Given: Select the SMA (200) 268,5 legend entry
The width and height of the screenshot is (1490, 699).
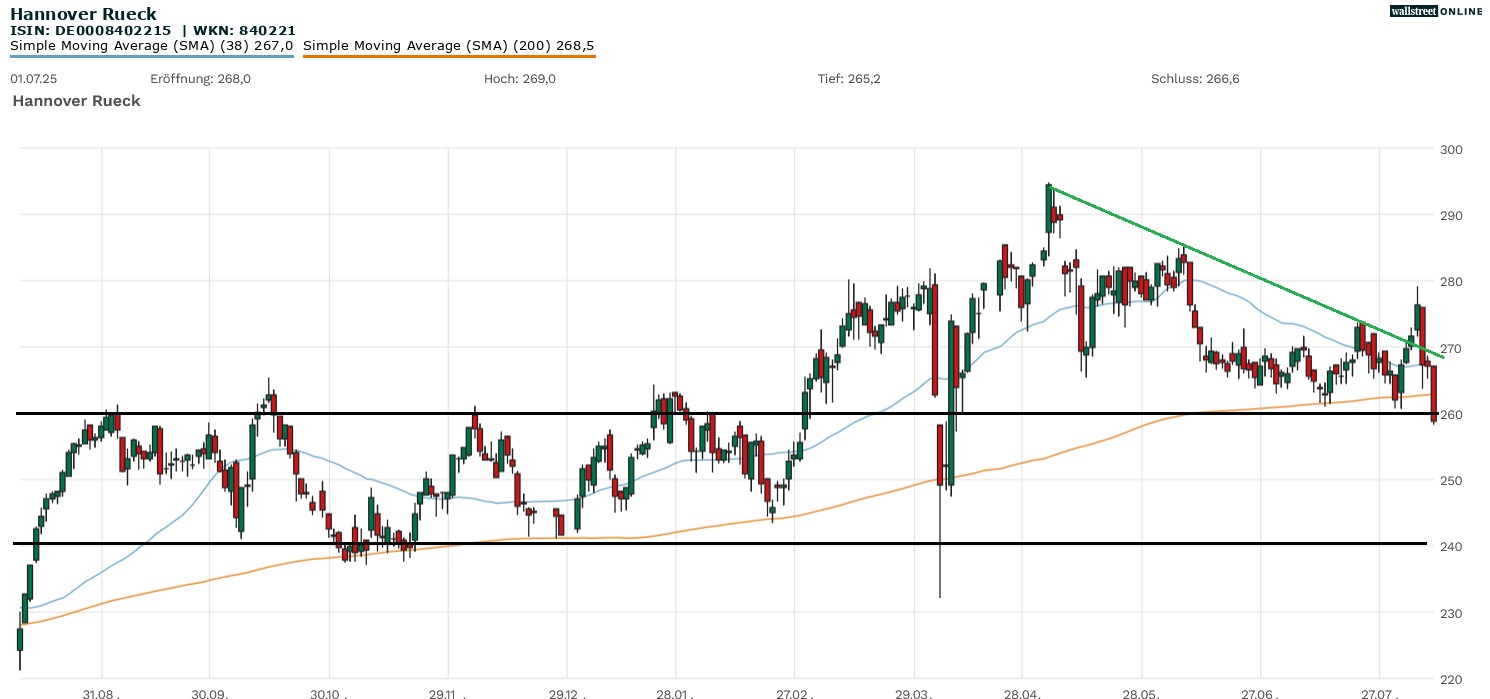Looking at the screenshot, I should pyautogui.click(x=449, y=46).
